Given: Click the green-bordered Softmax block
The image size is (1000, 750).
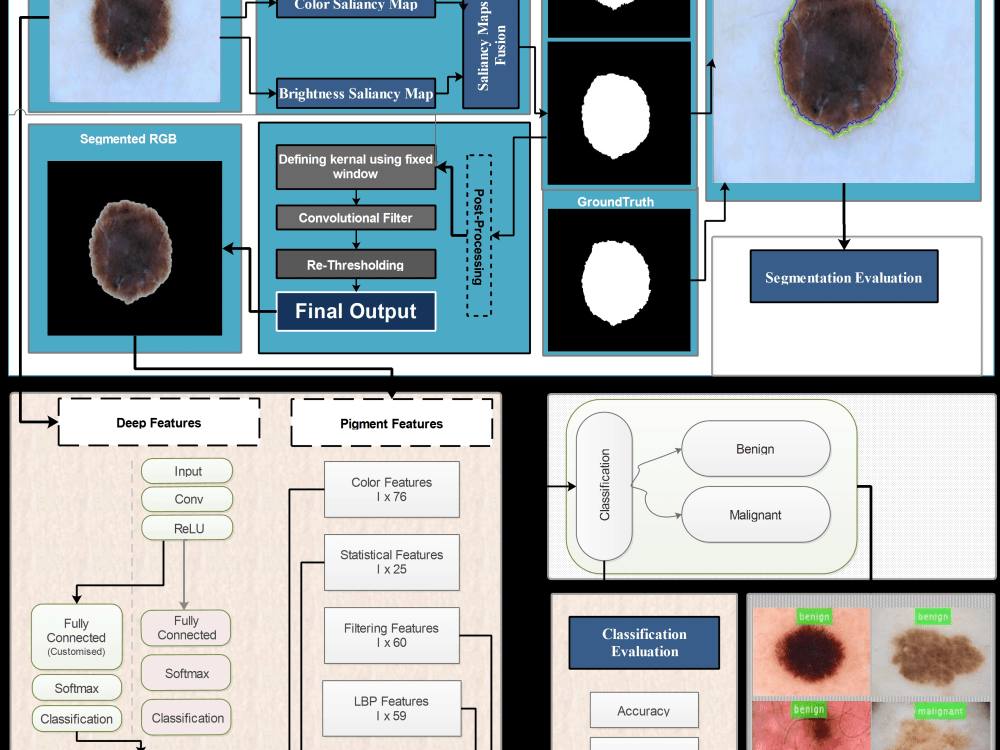Looking at the screenshot, I should [x=77, y=688].
